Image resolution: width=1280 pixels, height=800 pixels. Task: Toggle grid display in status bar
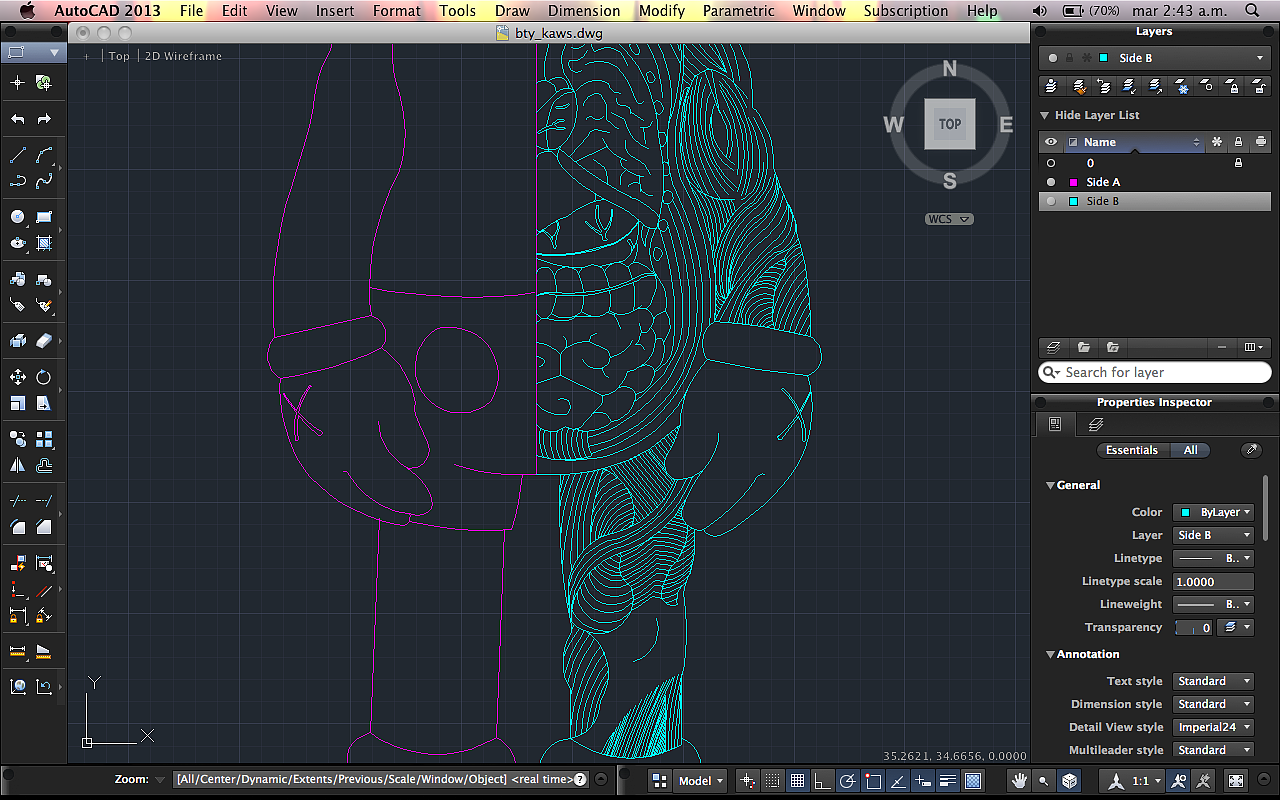pyautogui.click(x=797, y=780)
